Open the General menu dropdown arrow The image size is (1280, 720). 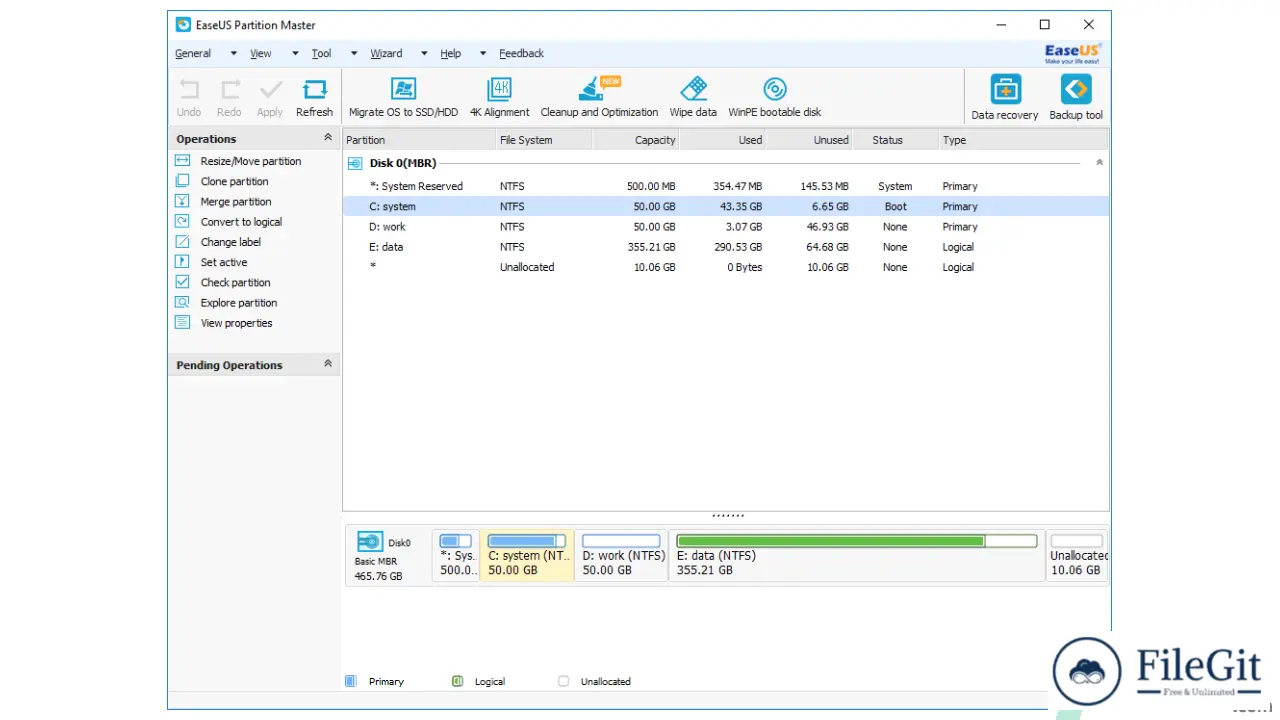[x=234, y=54]
